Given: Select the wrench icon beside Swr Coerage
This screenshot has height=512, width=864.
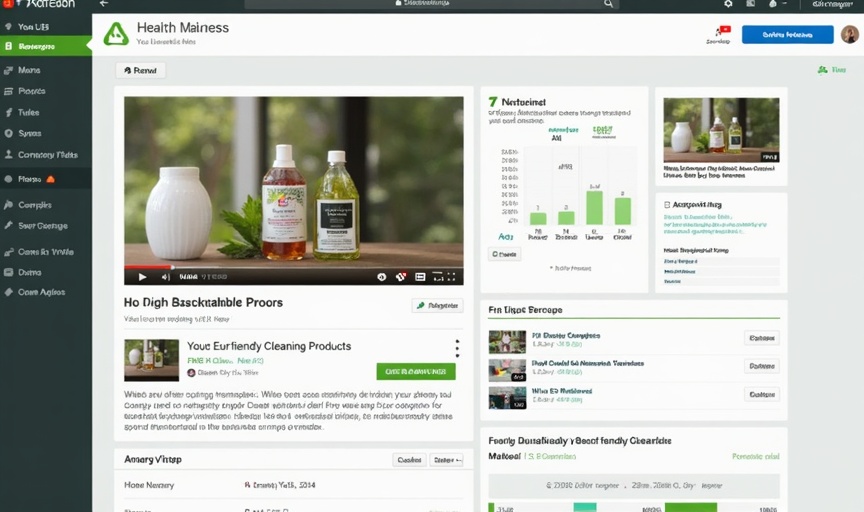Looking at the screenshot, I should (x=9, y=225).
